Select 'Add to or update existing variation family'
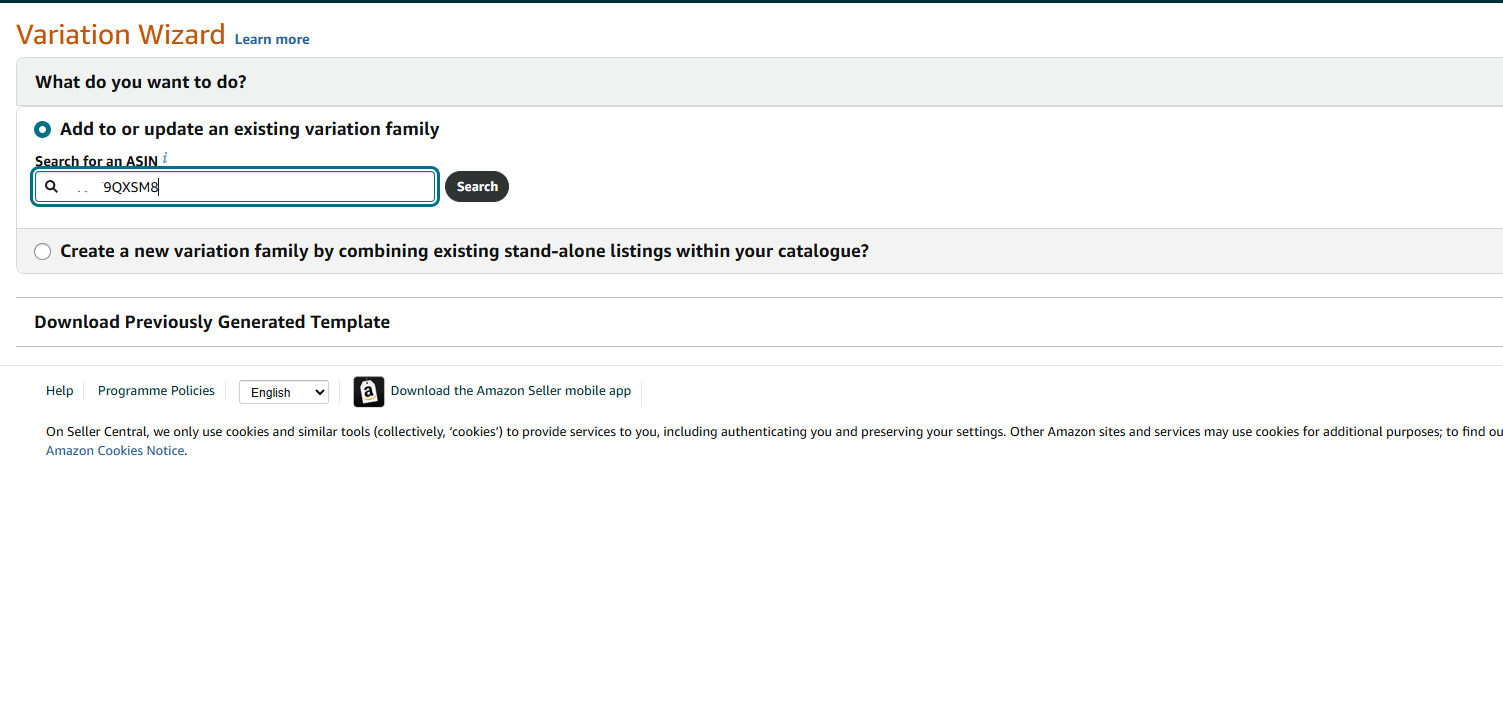 pos(42,129)
